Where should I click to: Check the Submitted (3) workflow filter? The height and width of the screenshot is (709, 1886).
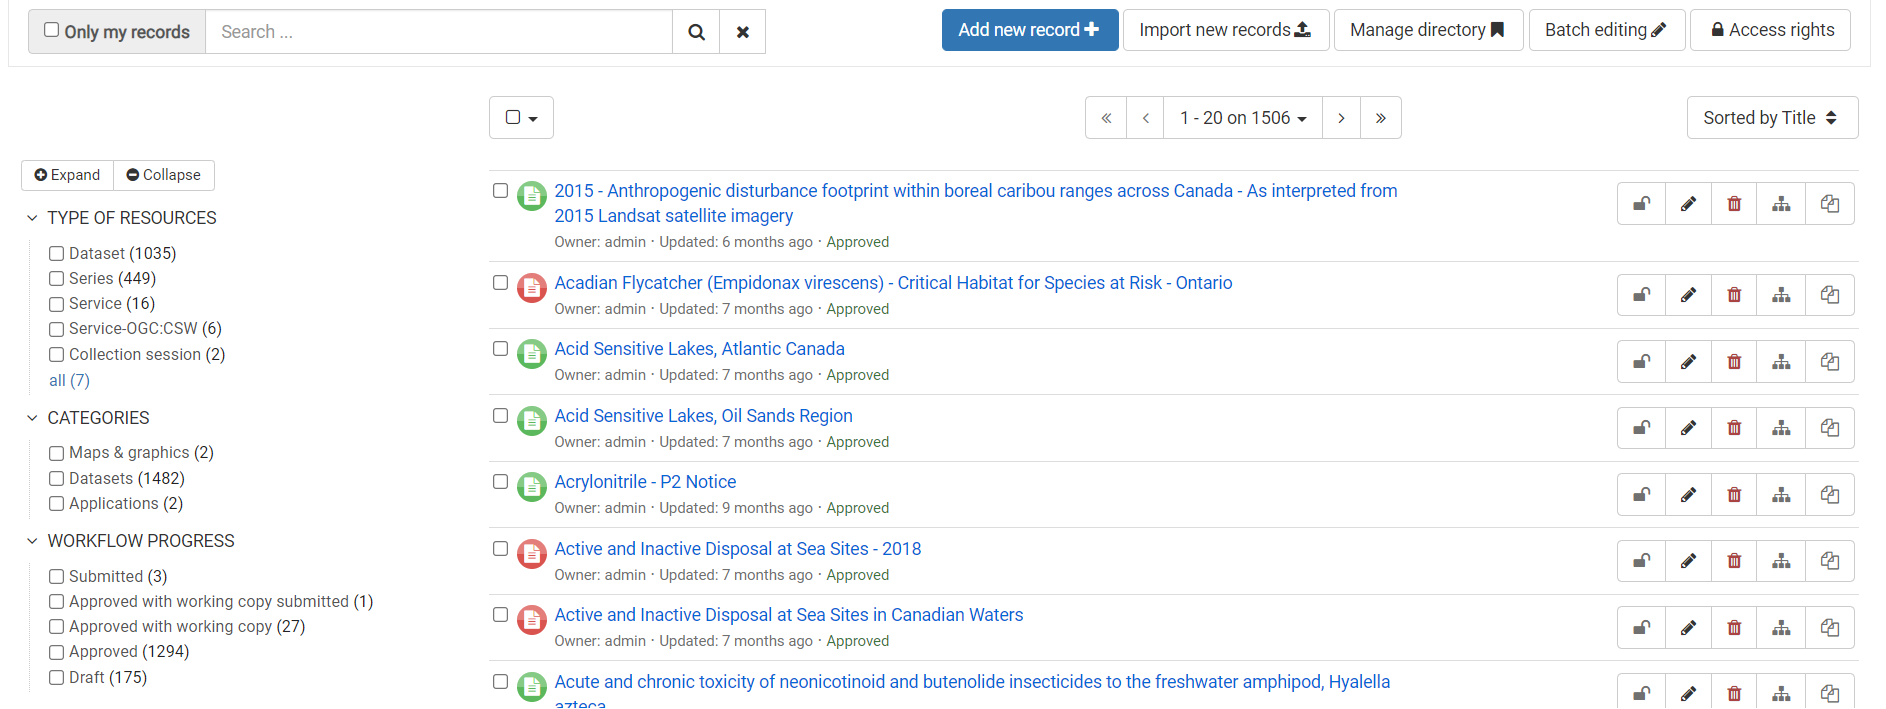coord(57,577)
